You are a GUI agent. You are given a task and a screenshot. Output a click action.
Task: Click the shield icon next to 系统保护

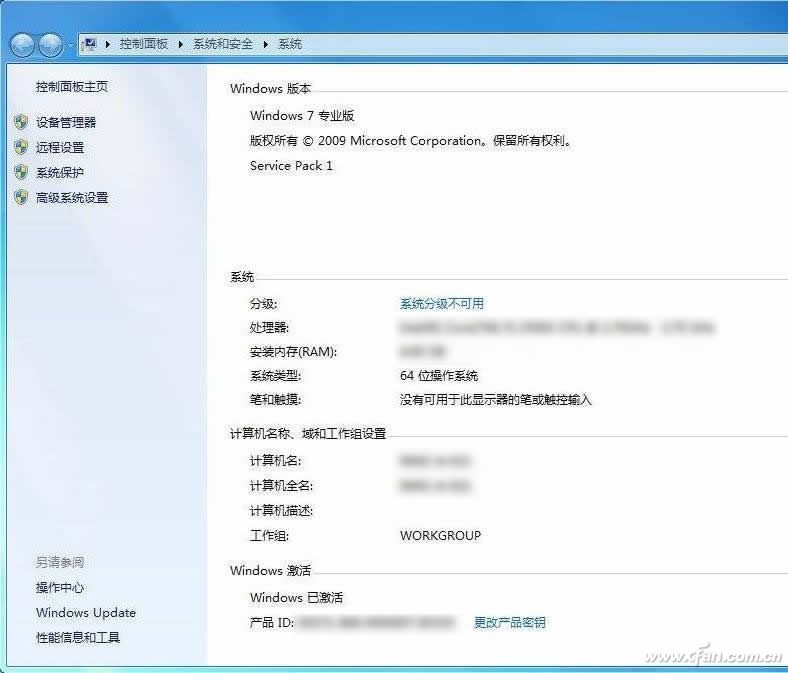pos(21,172)
